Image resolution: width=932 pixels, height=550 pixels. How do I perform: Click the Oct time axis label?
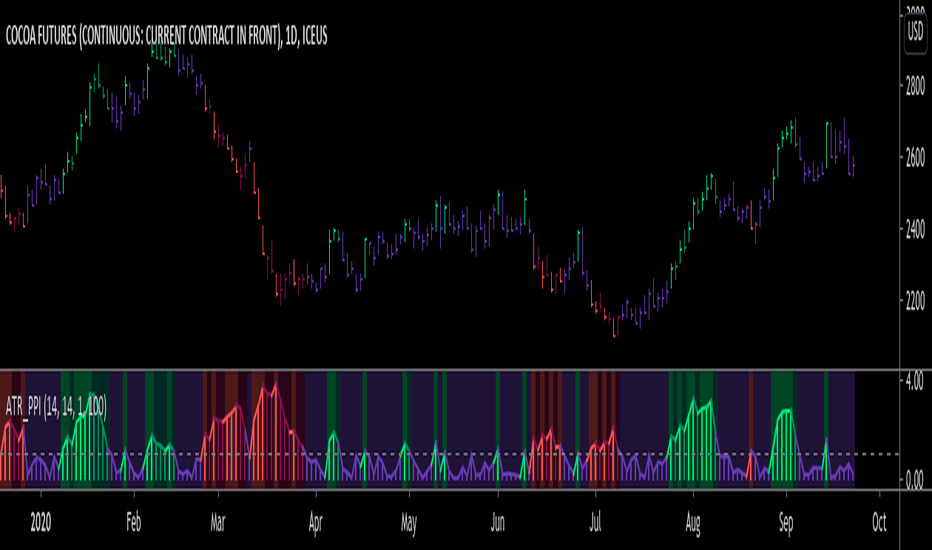point(879,523)
